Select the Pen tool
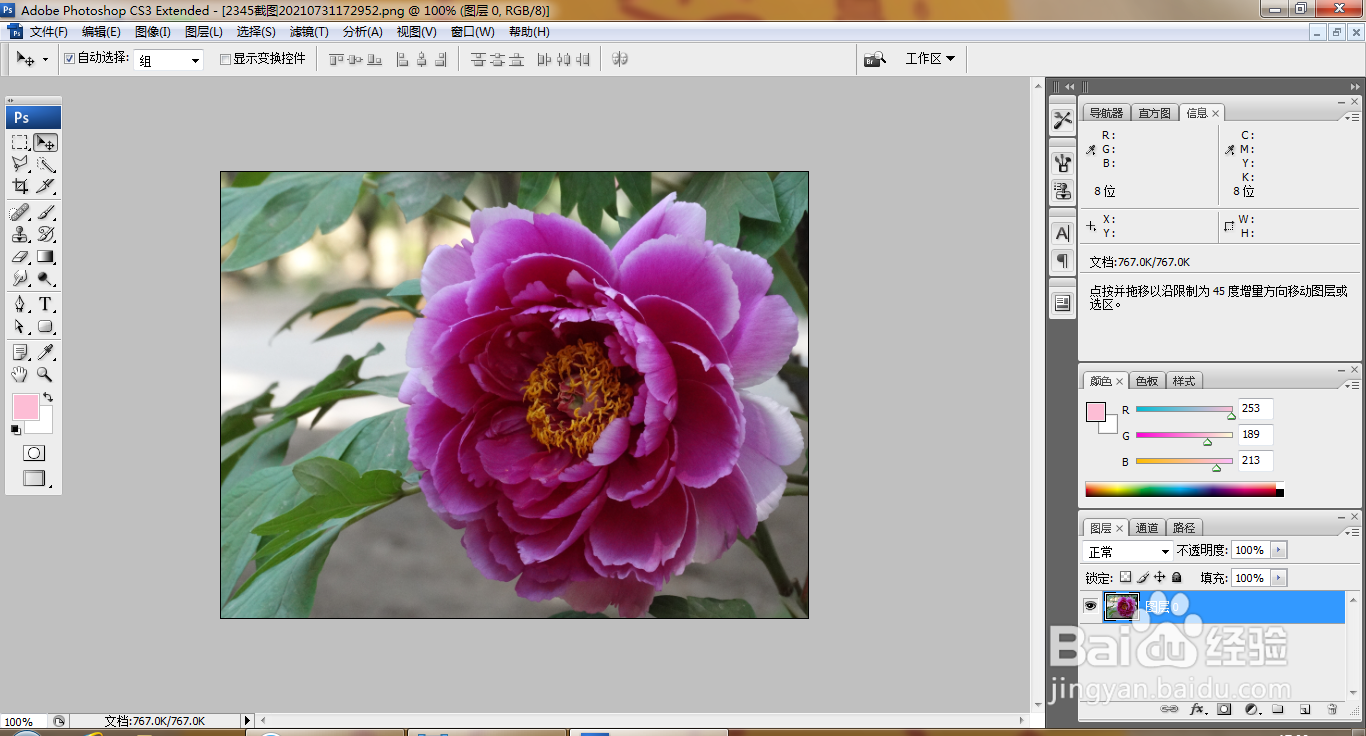 tap(20, 305)
